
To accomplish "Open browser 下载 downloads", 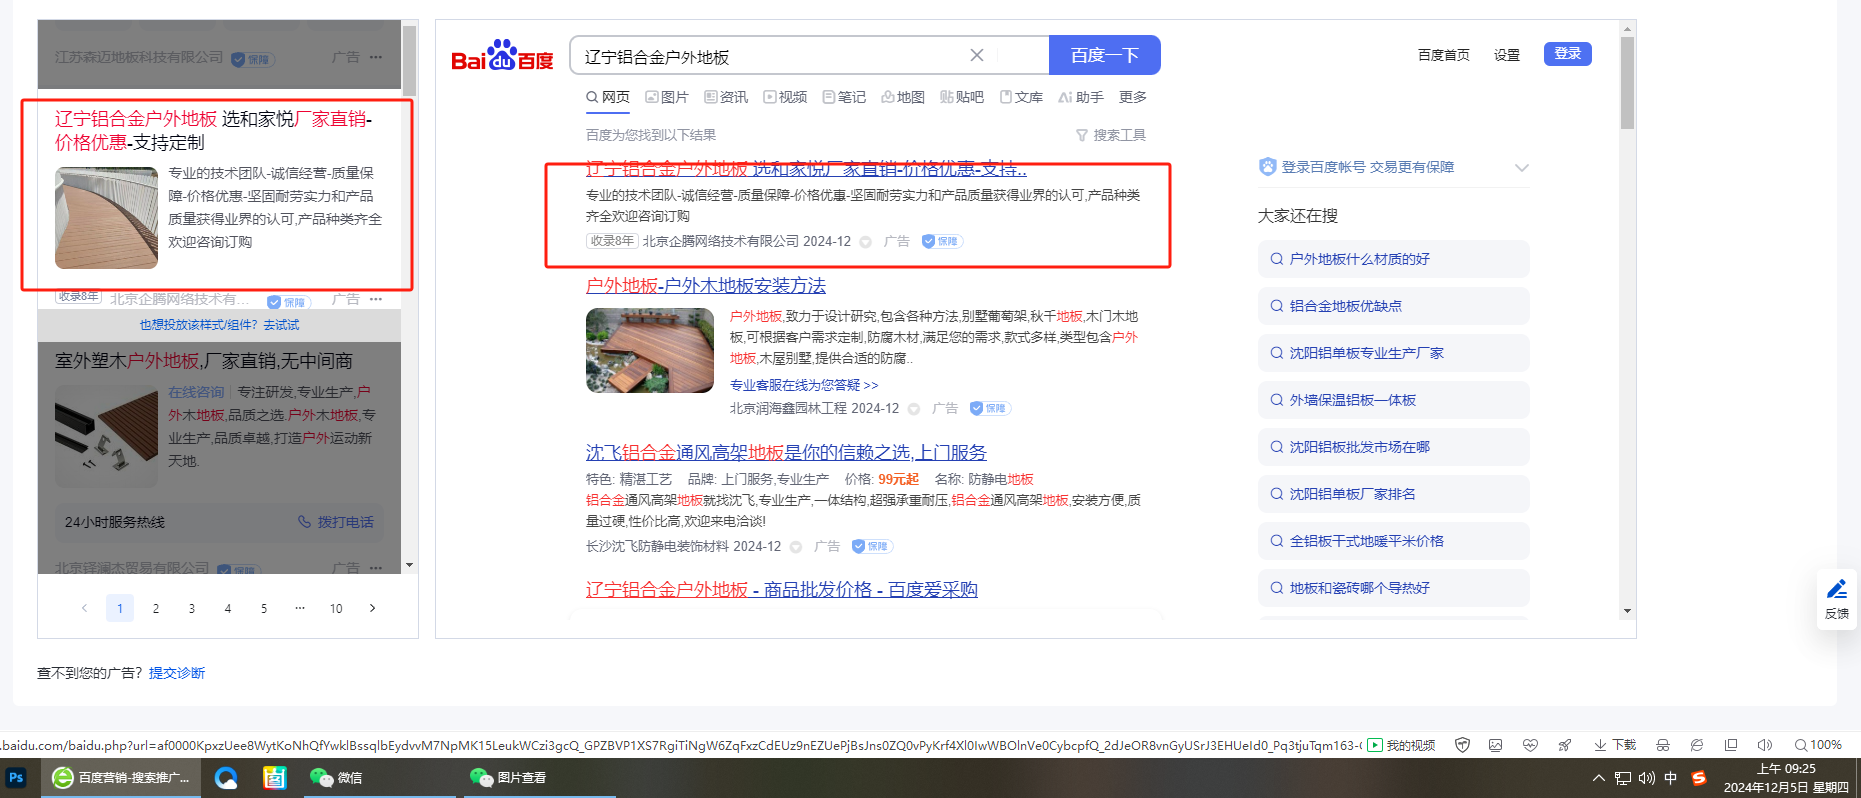I will pos(1615,745).
